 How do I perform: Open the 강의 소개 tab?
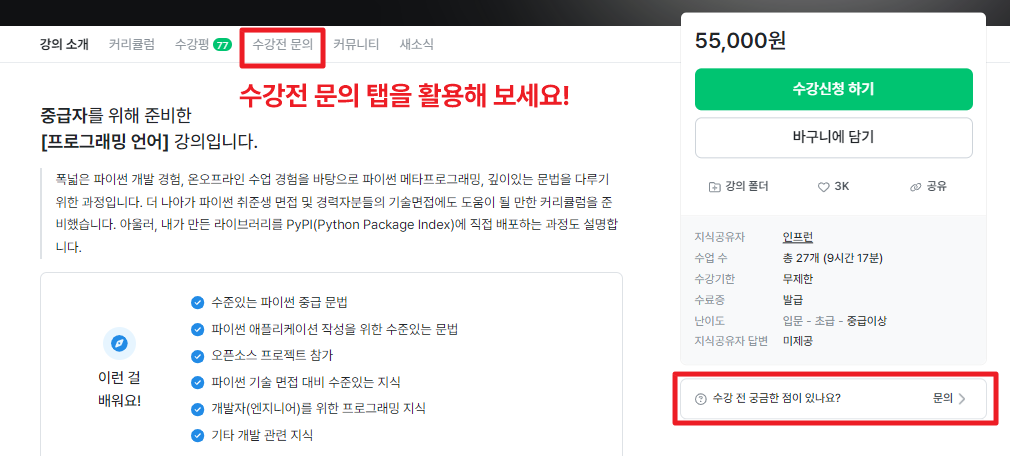(64, 44)
